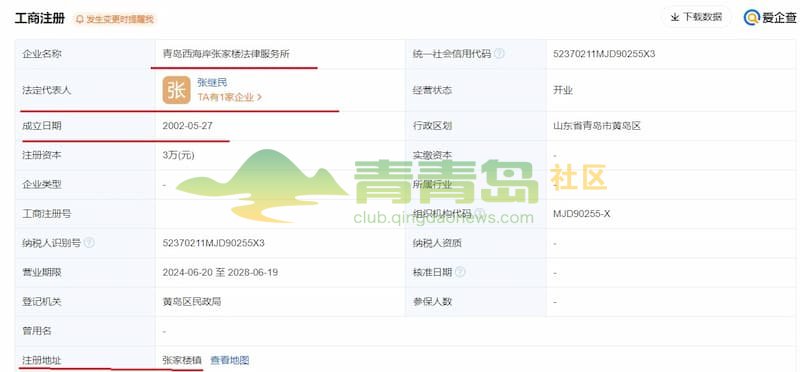This screenshot has height=372, width=800.
Task: Click the 统一社会信用代码 label
Action: coord(452,54)
